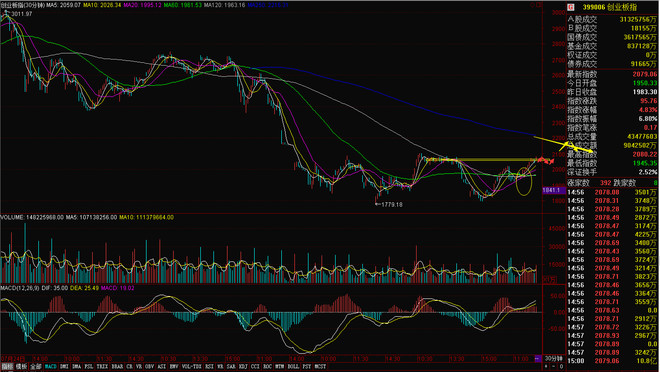Viewport: 660px width, 372px height.
Task: Select the RSI indicator tab
Action: 209,367
